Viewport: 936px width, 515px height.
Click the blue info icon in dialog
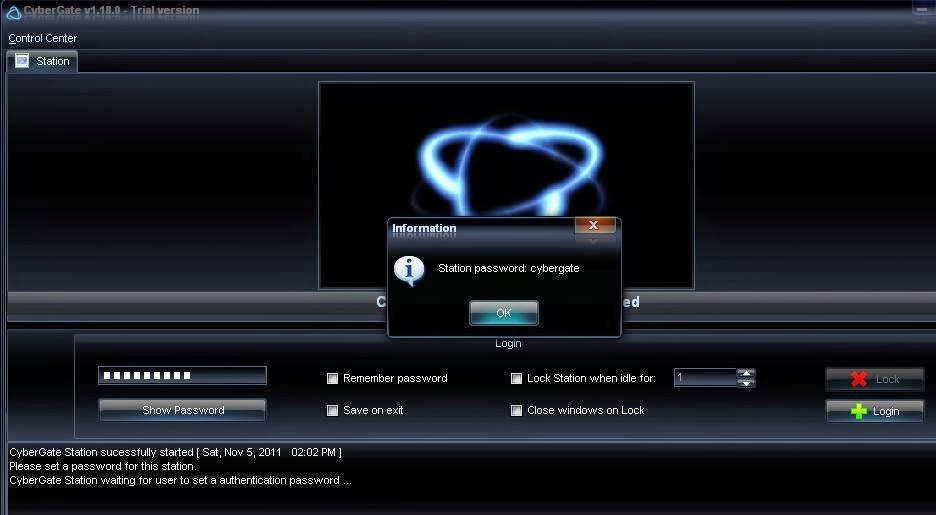[409, 270]
